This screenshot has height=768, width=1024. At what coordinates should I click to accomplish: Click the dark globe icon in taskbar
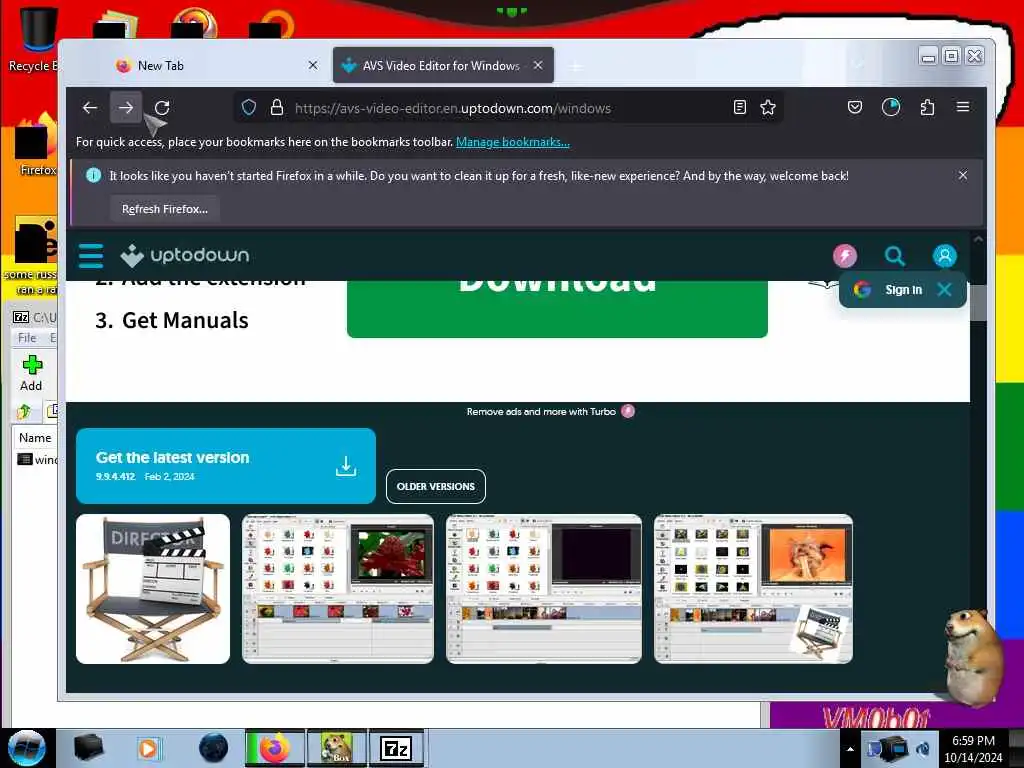[214, 748]
